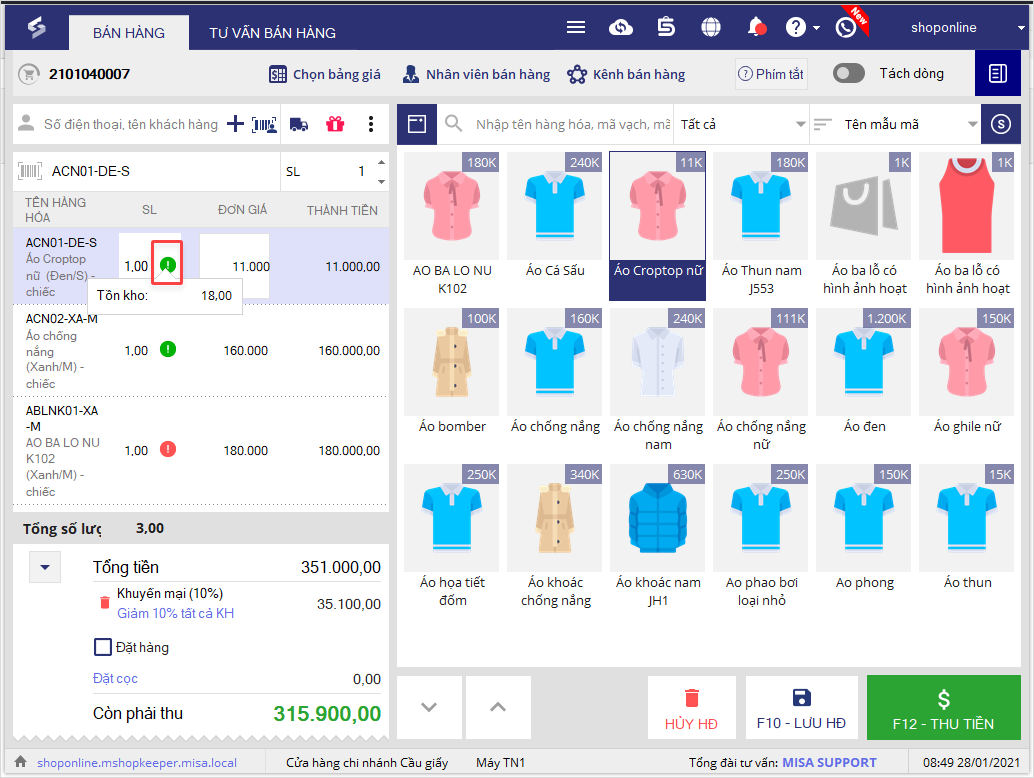Open the invoice list panel icon
The width and height of the screenshot is (1034, 778).
tap(997, 73)
